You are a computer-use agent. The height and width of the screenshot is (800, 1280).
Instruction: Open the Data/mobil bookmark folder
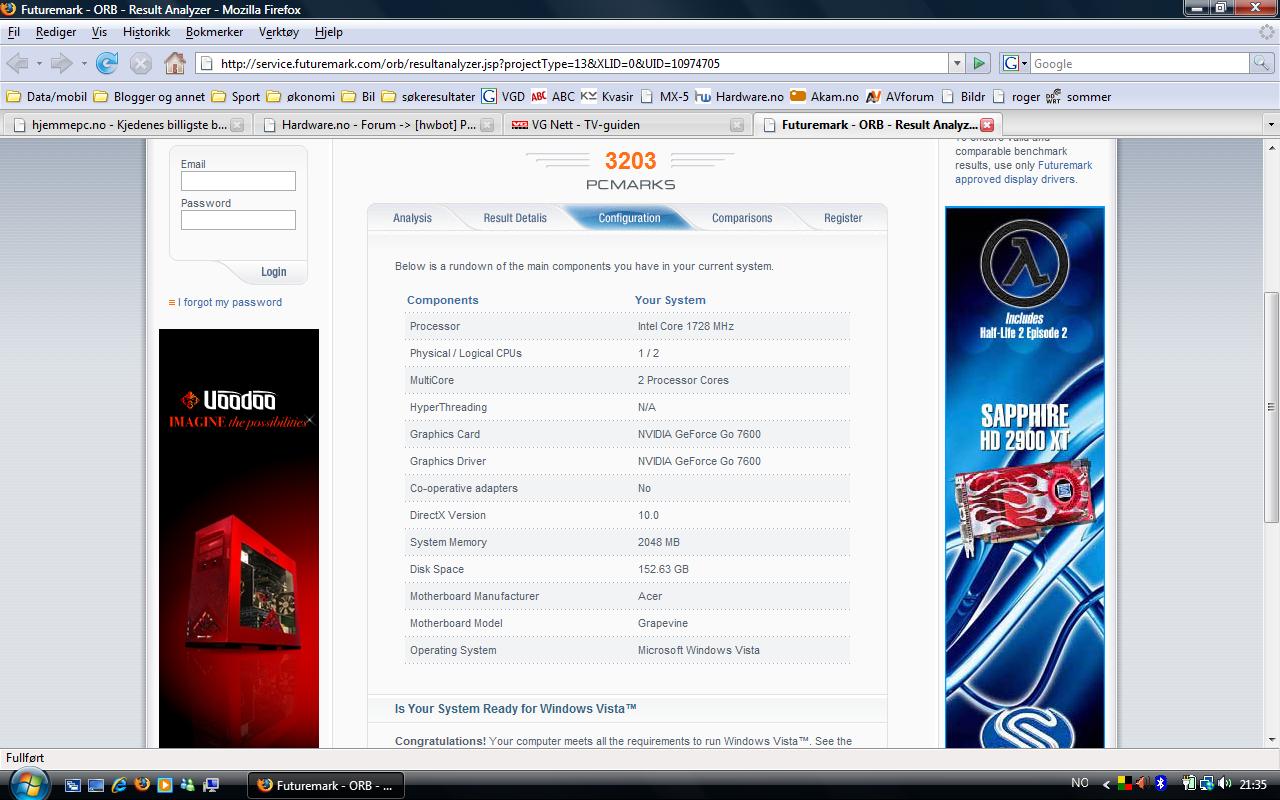46,97
